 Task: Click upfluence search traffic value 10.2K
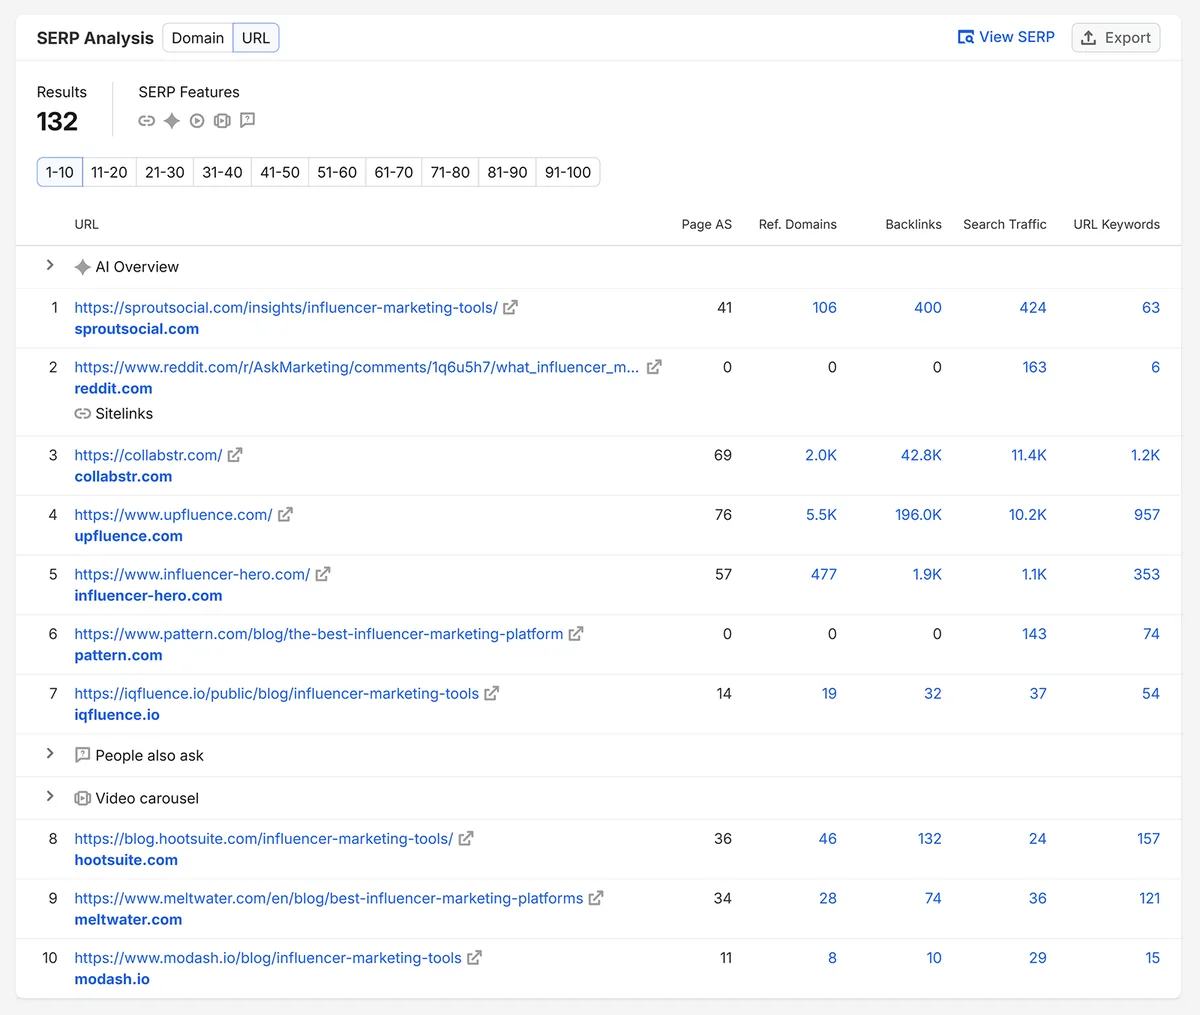pyautogui.click(x=1027, y=515)
